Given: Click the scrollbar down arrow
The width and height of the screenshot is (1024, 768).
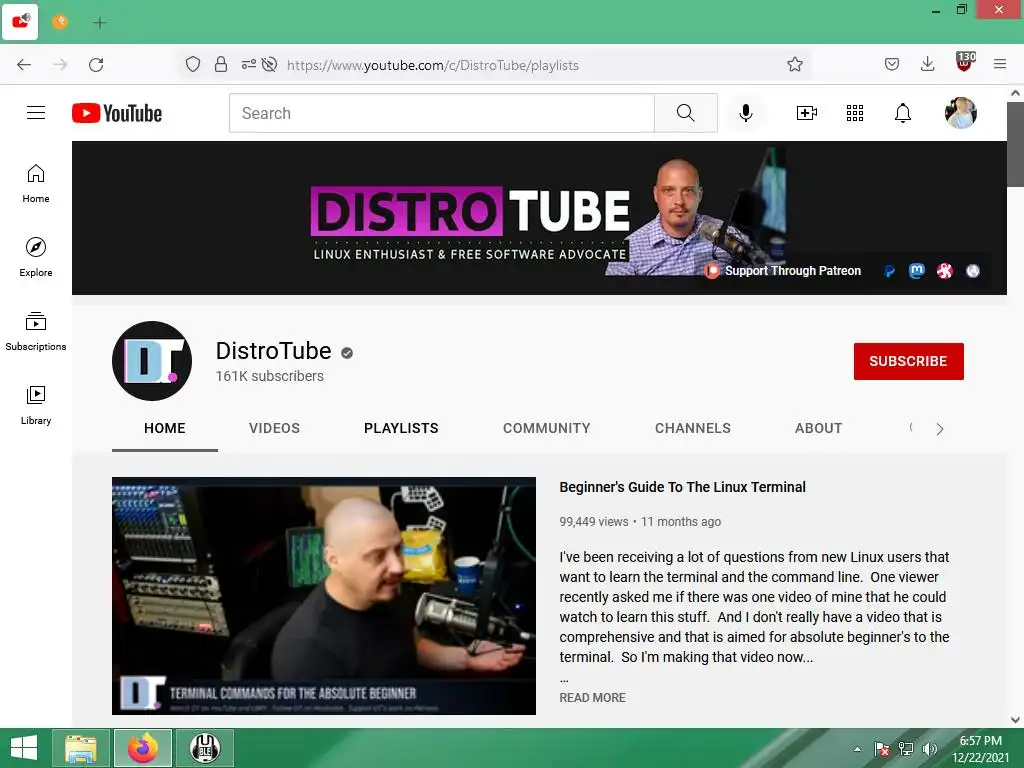Looking at the screenshot, I should [x=1016, y=720].
